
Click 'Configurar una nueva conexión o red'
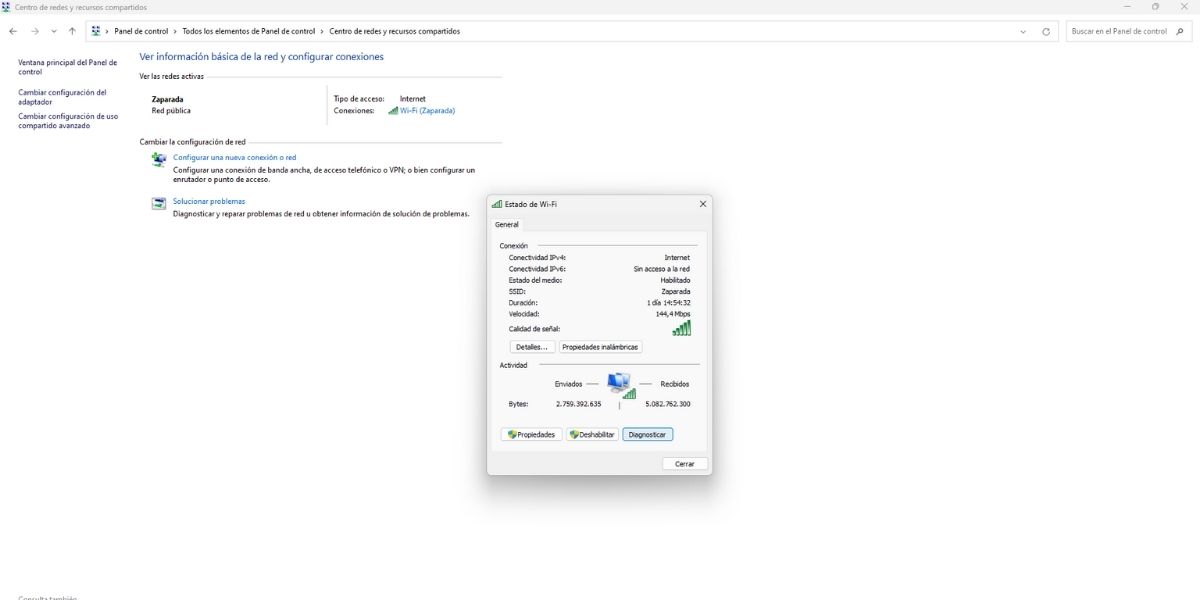coord(235,158)
